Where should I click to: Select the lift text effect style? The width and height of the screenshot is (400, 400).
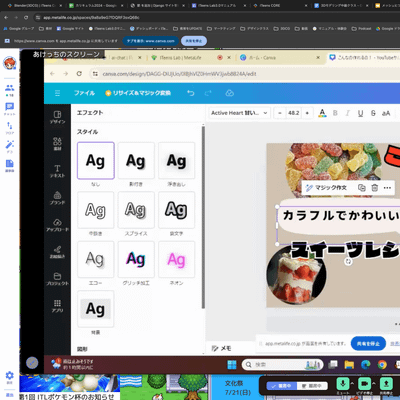tap(176, 161)
